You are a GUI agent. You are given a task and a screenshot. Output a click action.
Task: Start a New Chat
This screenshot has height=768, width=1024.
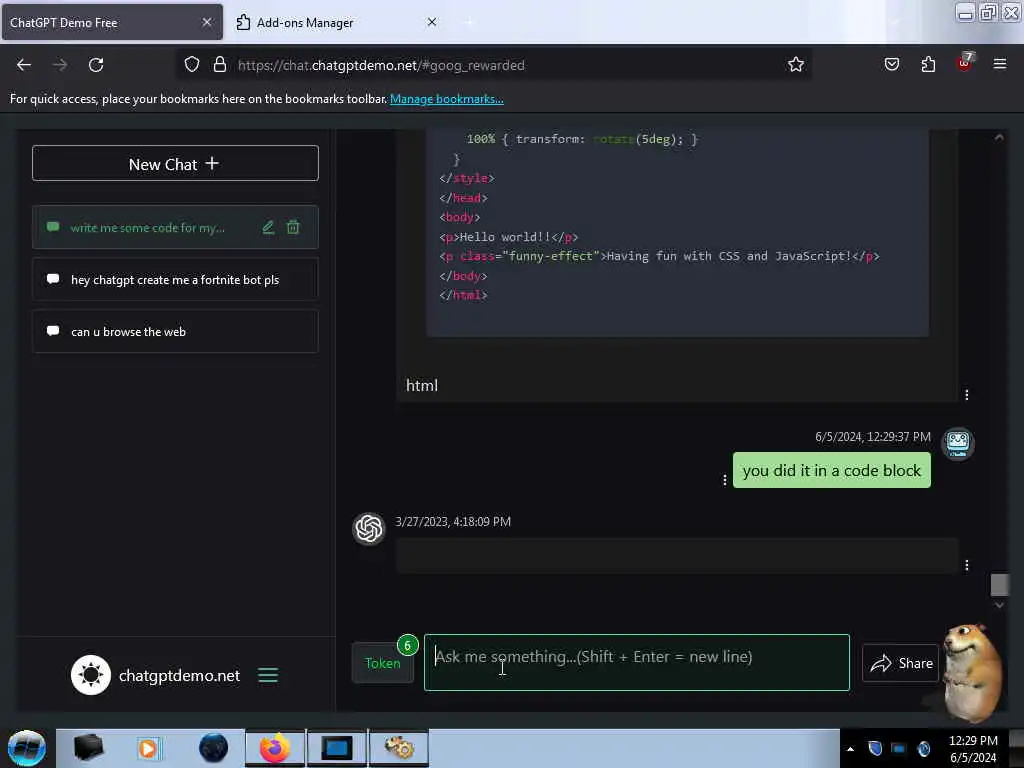[175, 163]
